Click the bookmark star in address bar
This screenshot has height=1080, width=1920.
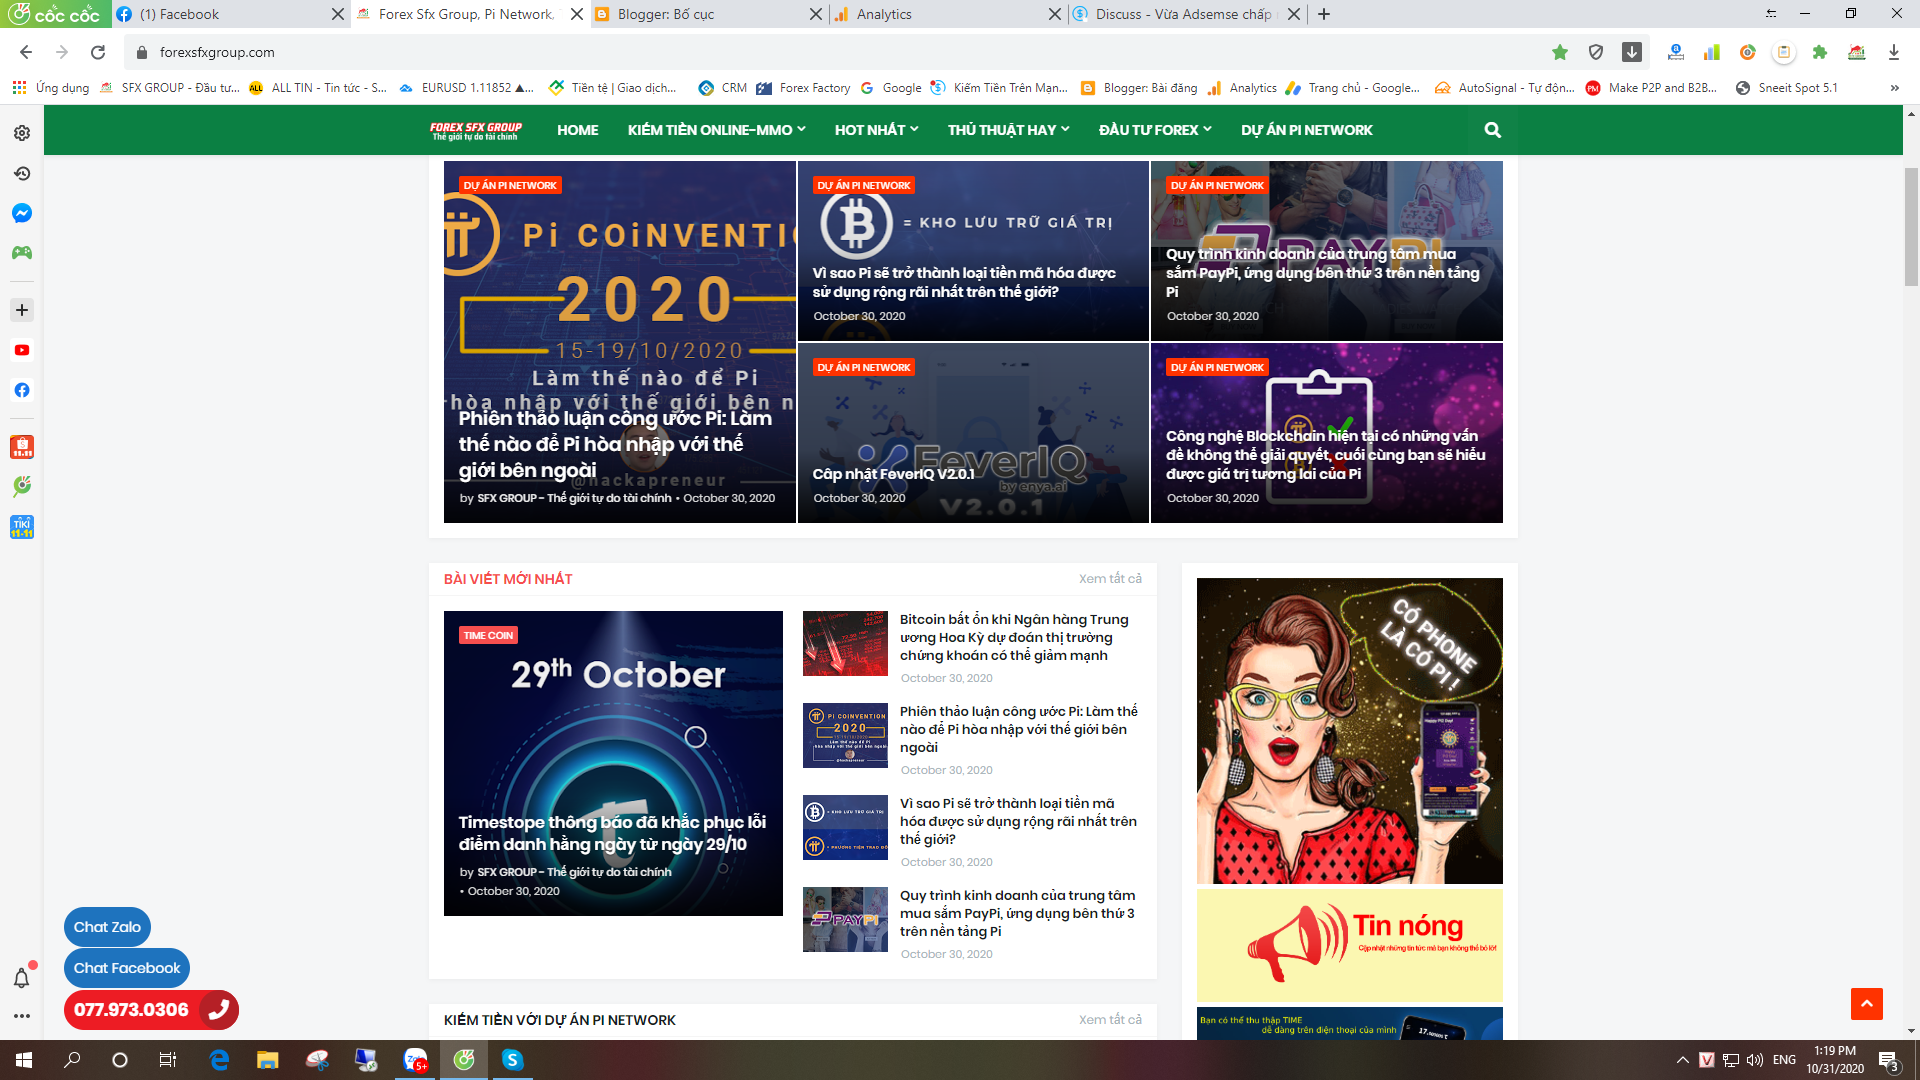point(1559,52)
